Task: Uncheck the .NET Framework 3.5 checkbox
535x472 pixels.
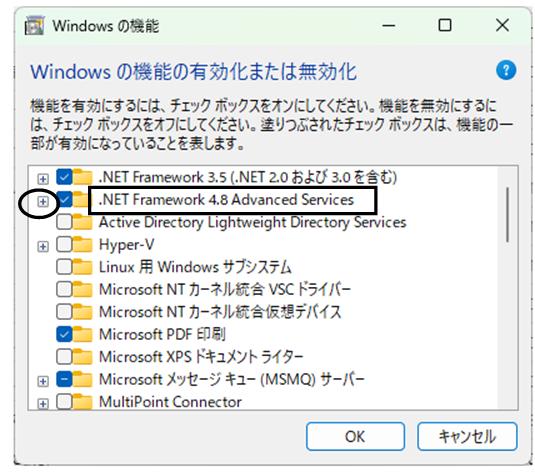Action: click(64, 177)
